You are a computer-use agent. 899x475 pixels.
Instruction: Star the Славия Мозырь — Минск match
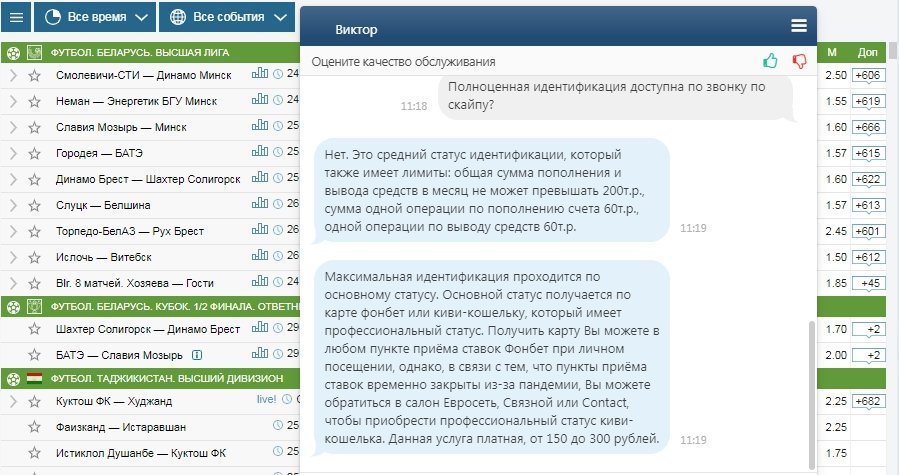coord(35,127)
